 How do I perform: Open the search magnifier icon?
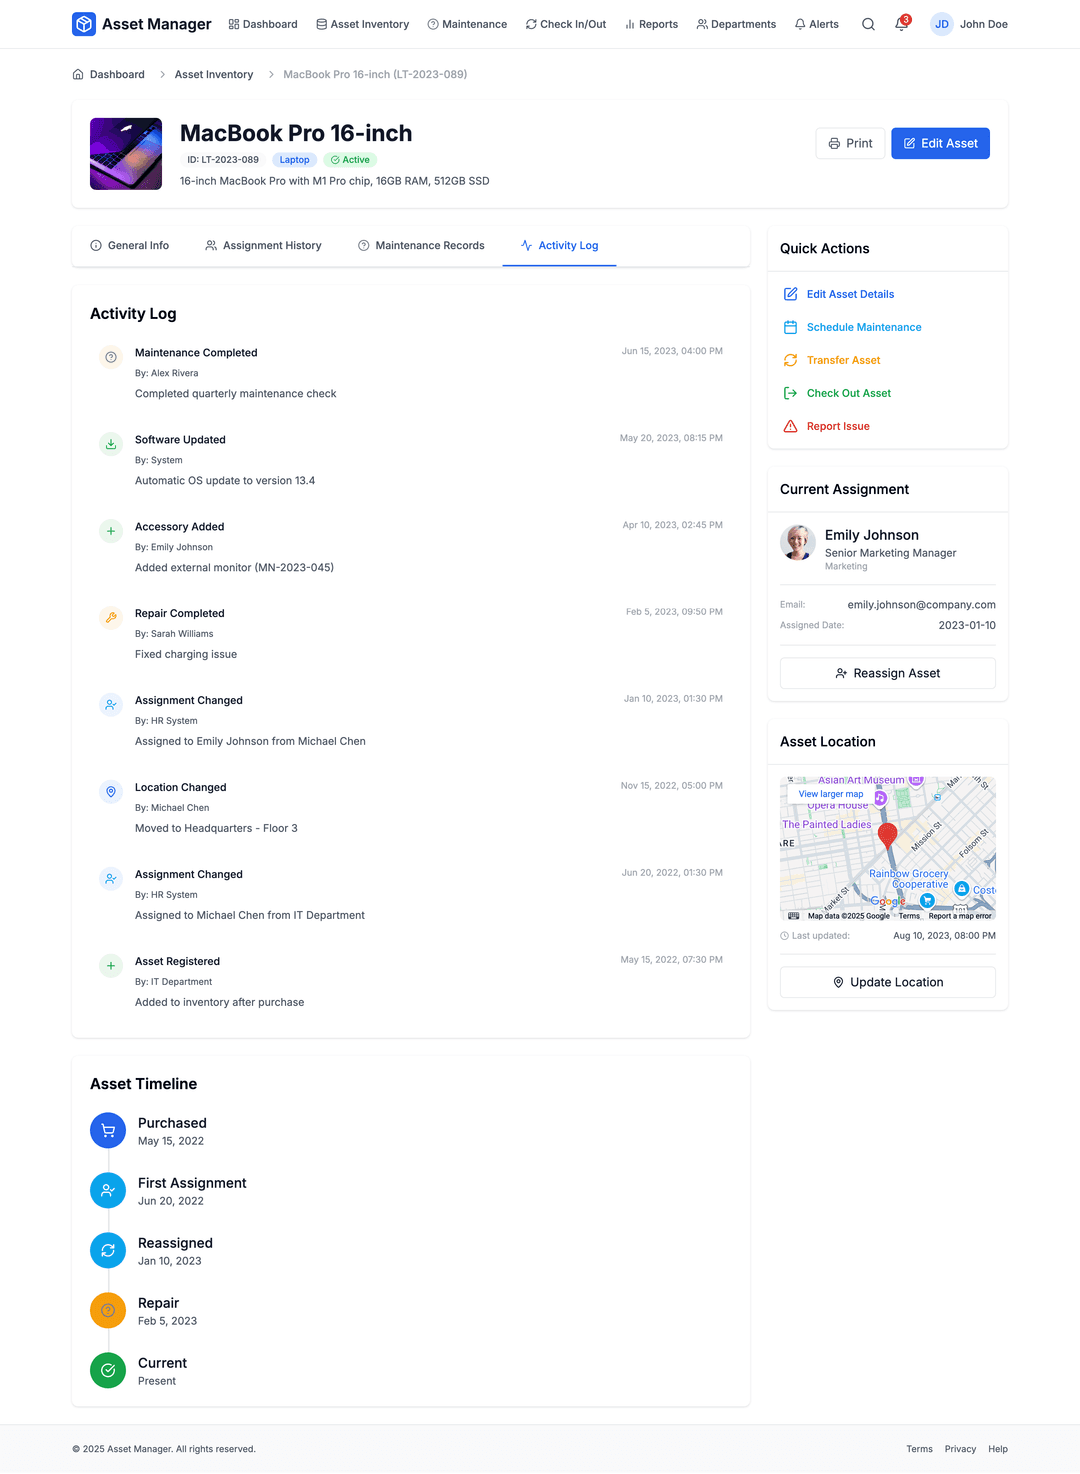(868, 24)
